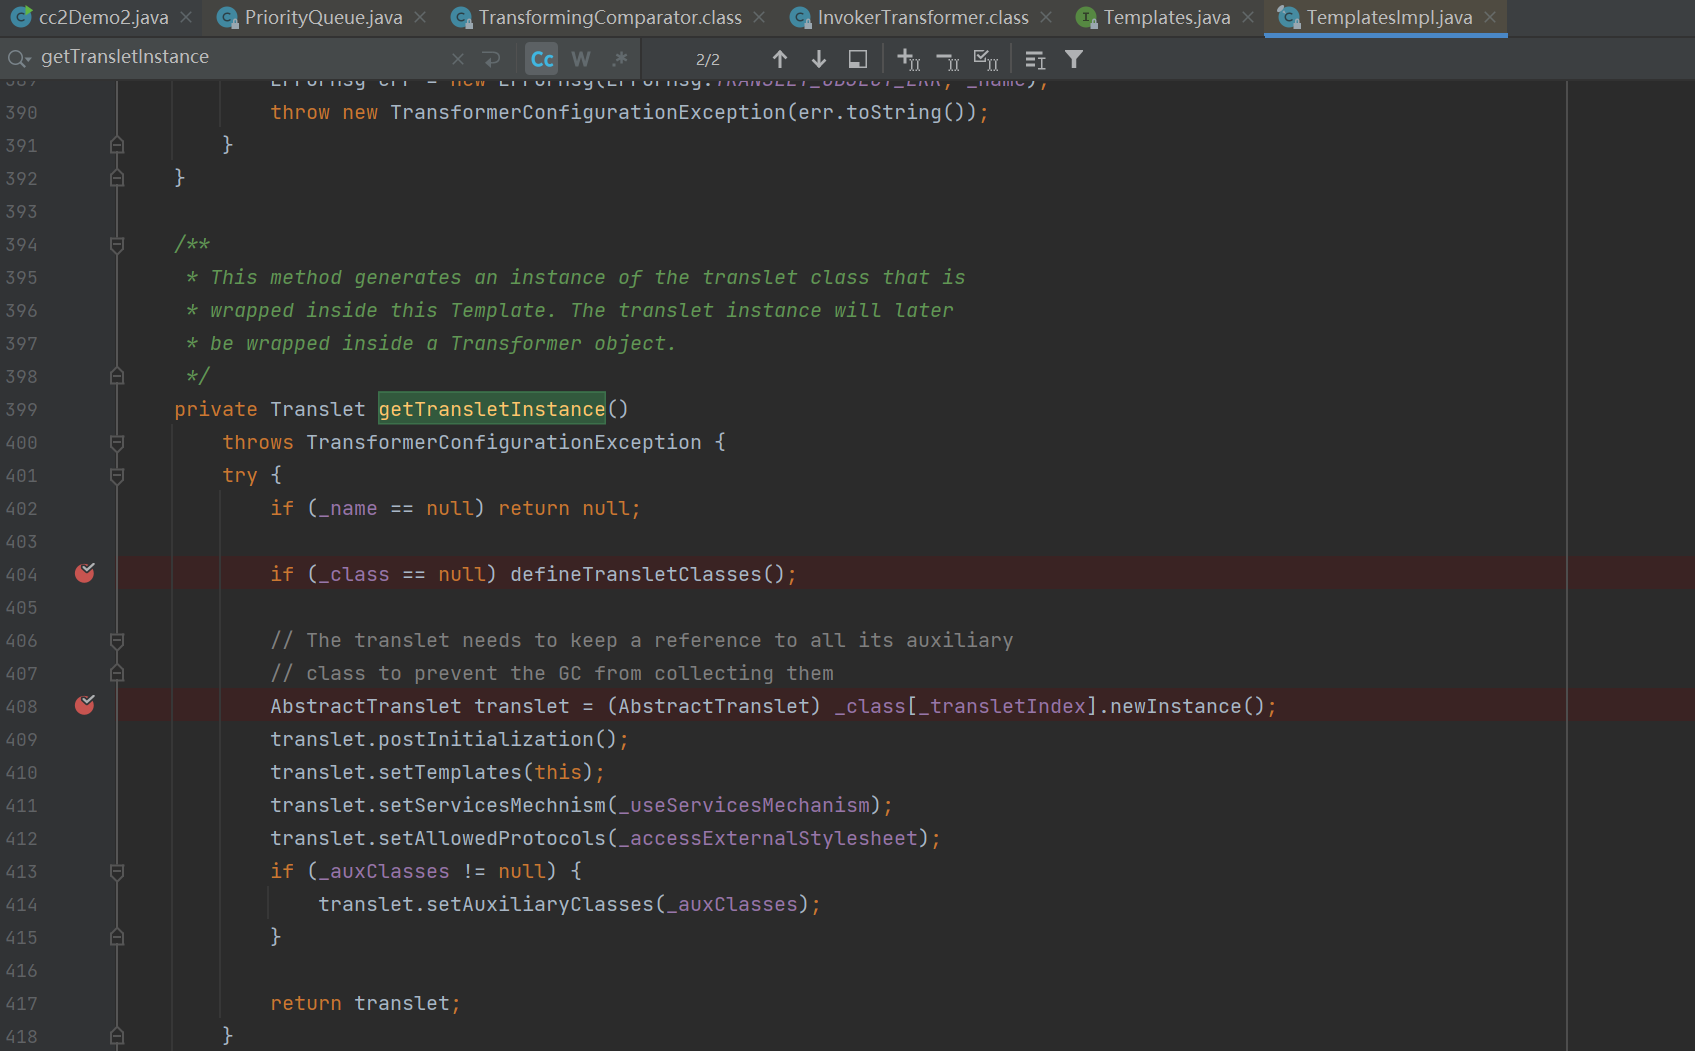1695x1051 pixels.
Task: Collapse method fold at line 400
Action: tap(117, 443)
